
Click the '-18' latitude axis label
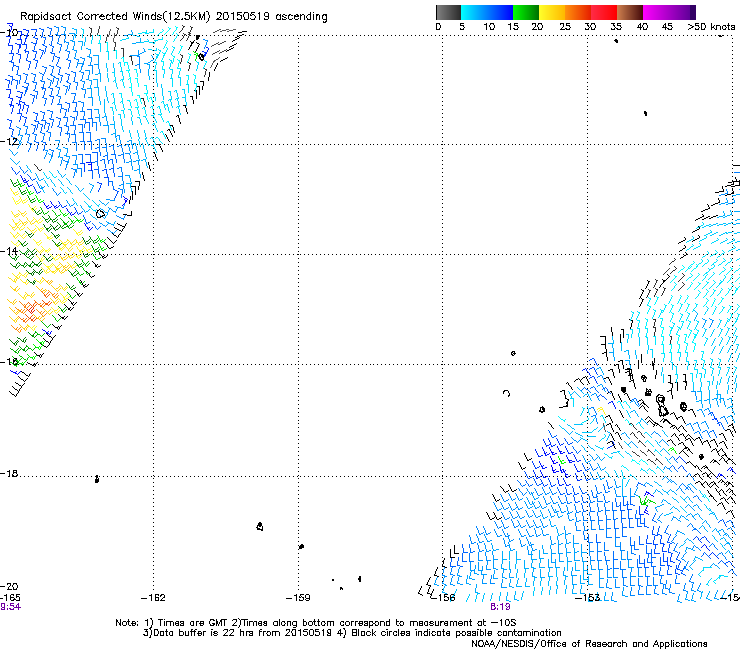9,473
